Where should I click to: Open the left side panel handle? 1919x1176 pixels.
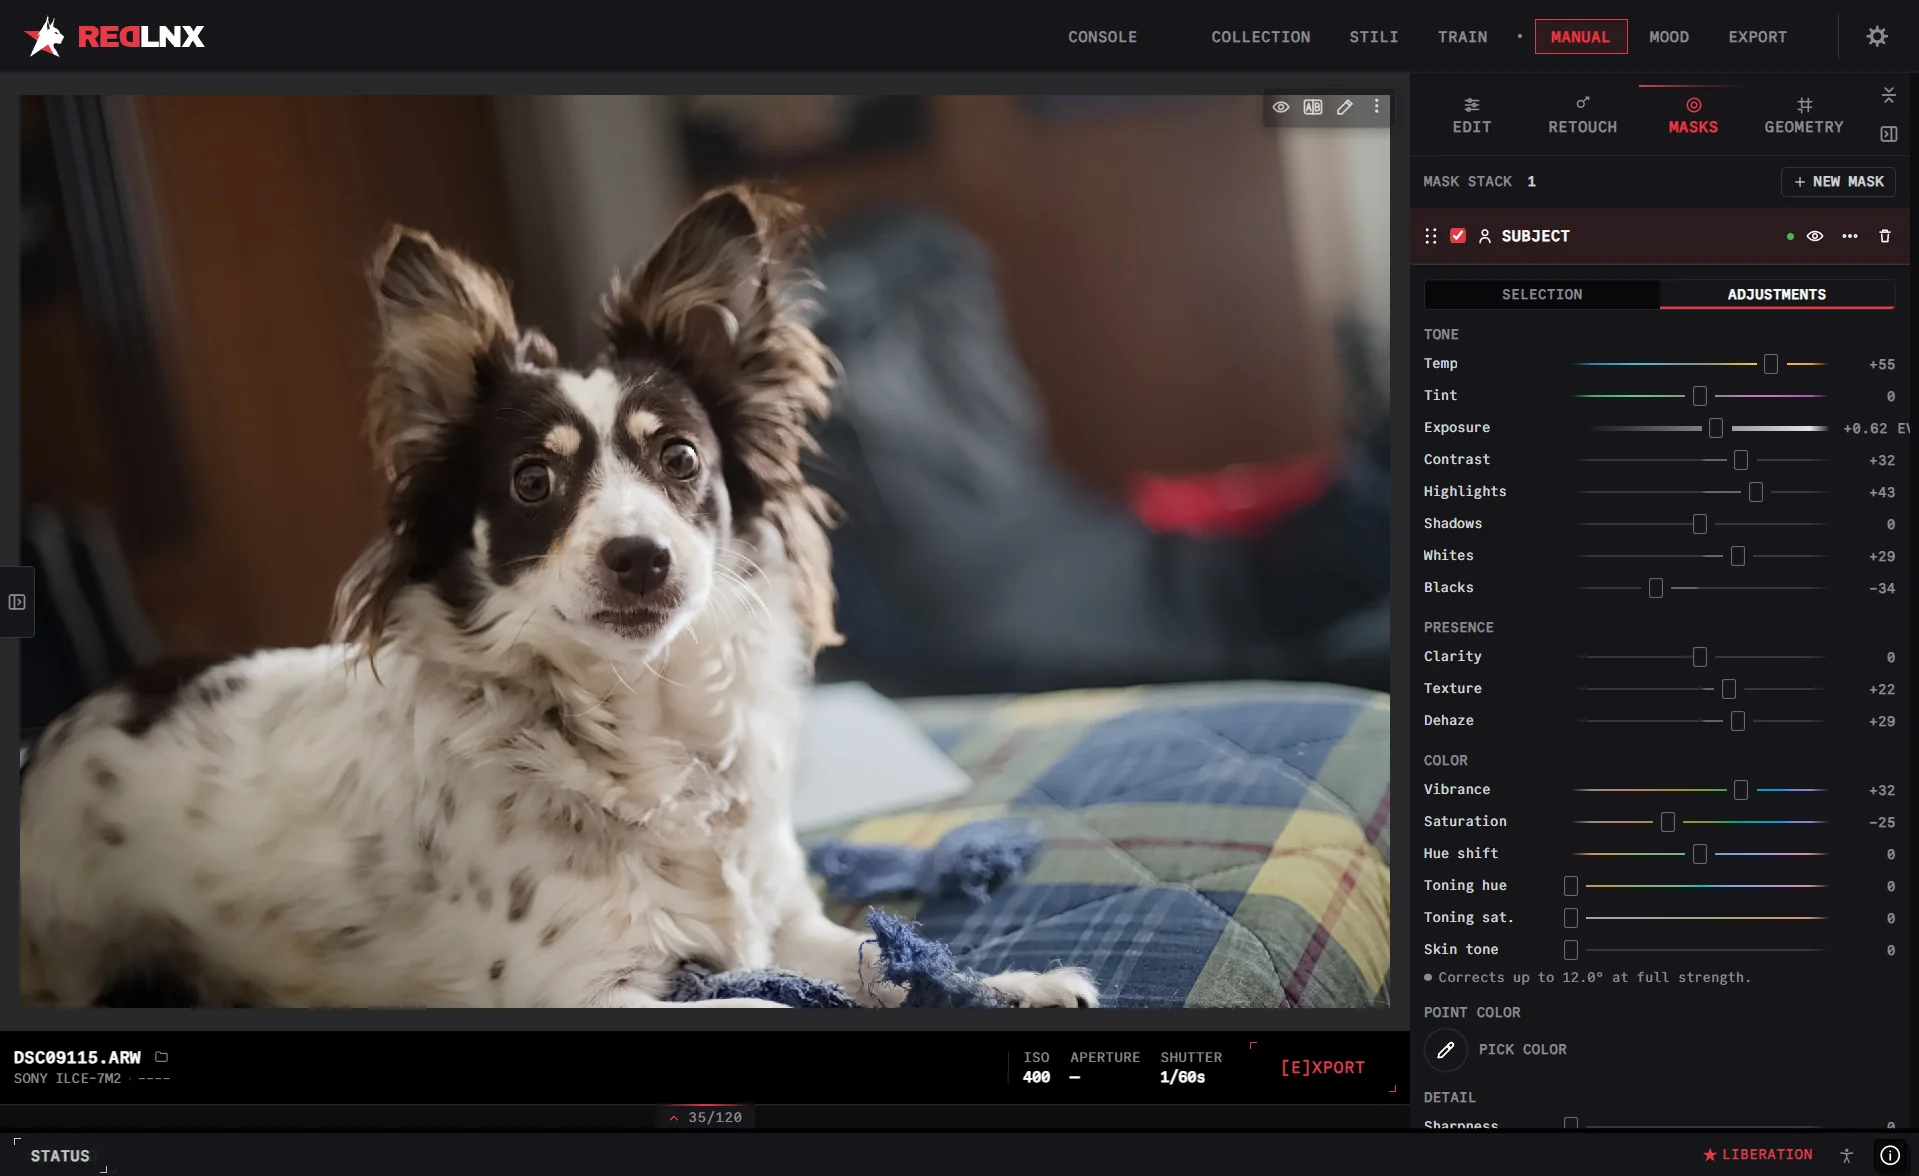(17, 602)
